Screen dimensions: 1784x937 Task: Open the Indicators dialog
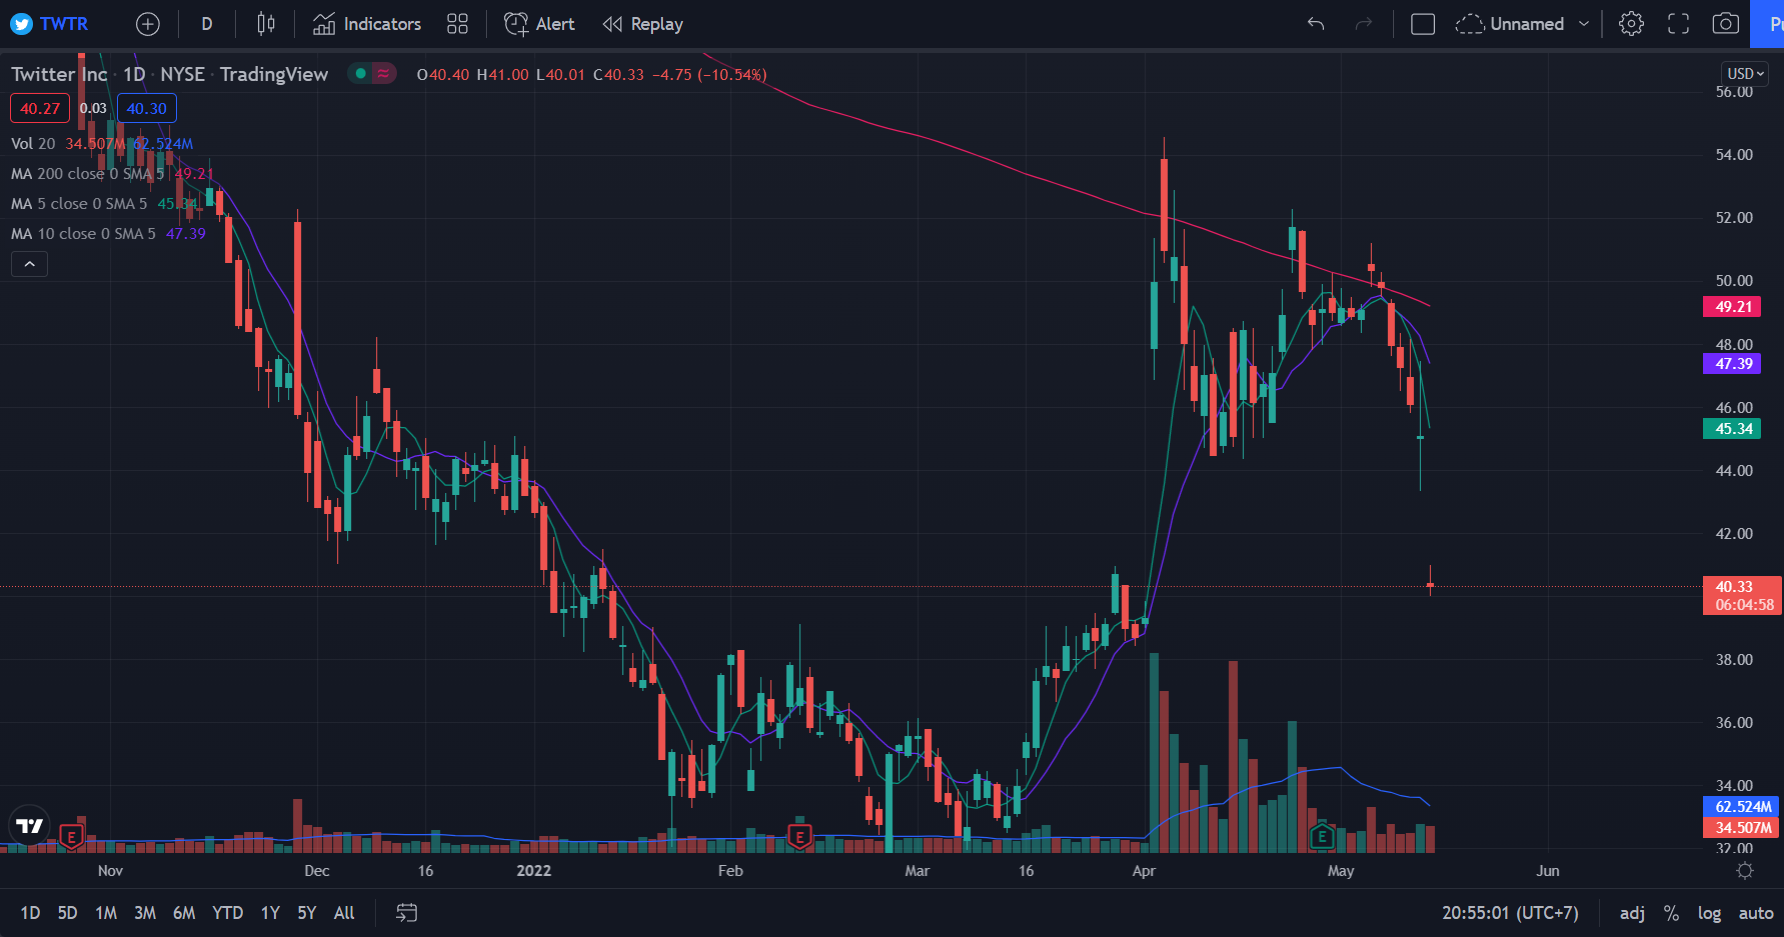pyautogui.click(x=367, y=24)
